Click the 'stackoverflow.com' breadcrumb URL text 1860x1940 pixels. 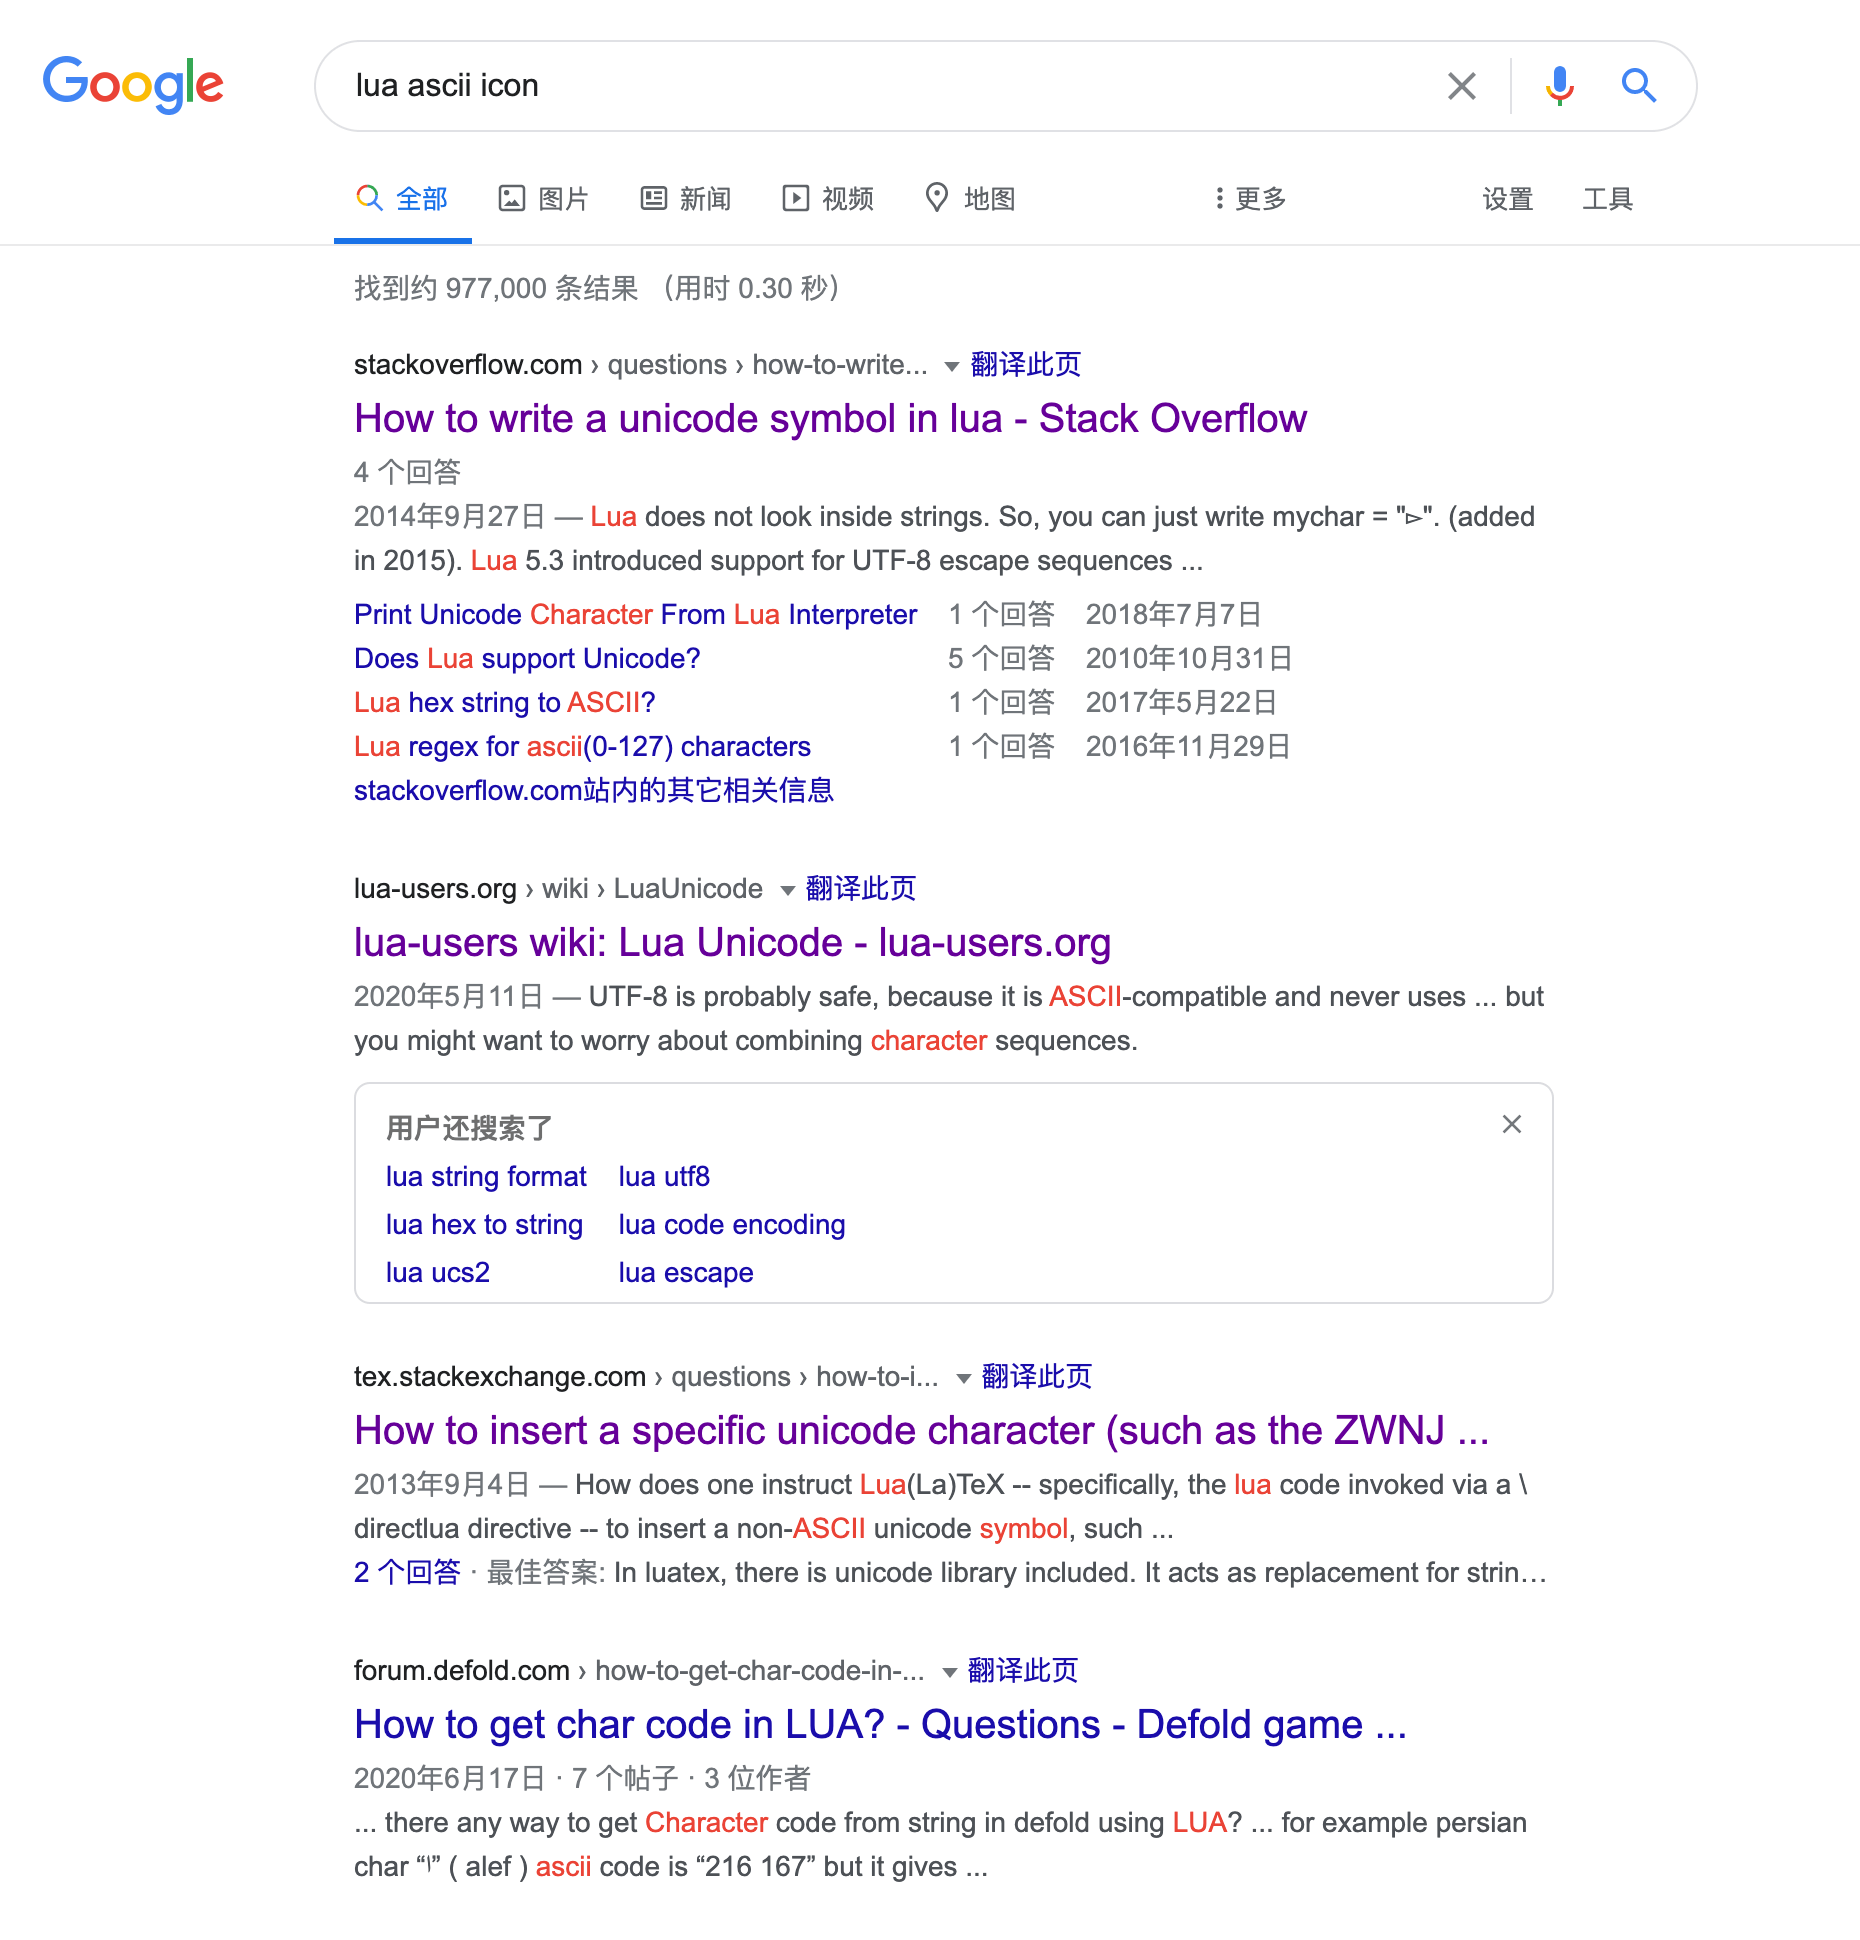[468, 364]
